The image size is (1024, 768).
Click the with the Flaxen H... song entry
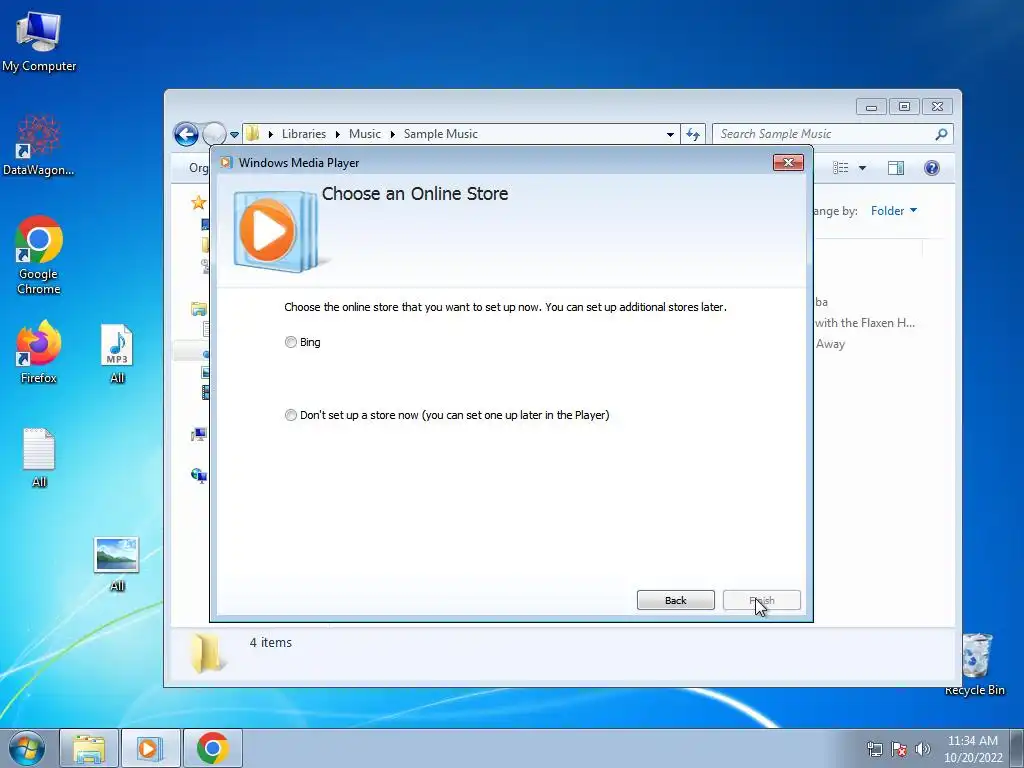(x=864, y=323)
